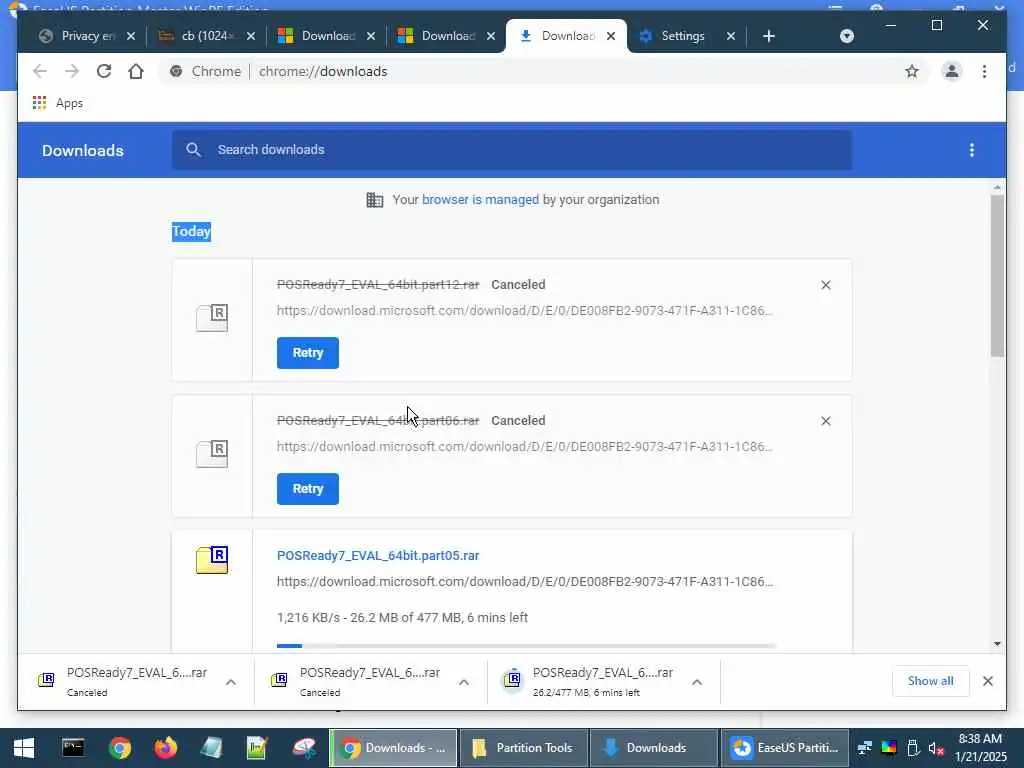This screenshot has width=1024, height=768.
Task: Open POSReady7_EVAL_64bit.part05.rar file link
Action: [x=378, y=556]
